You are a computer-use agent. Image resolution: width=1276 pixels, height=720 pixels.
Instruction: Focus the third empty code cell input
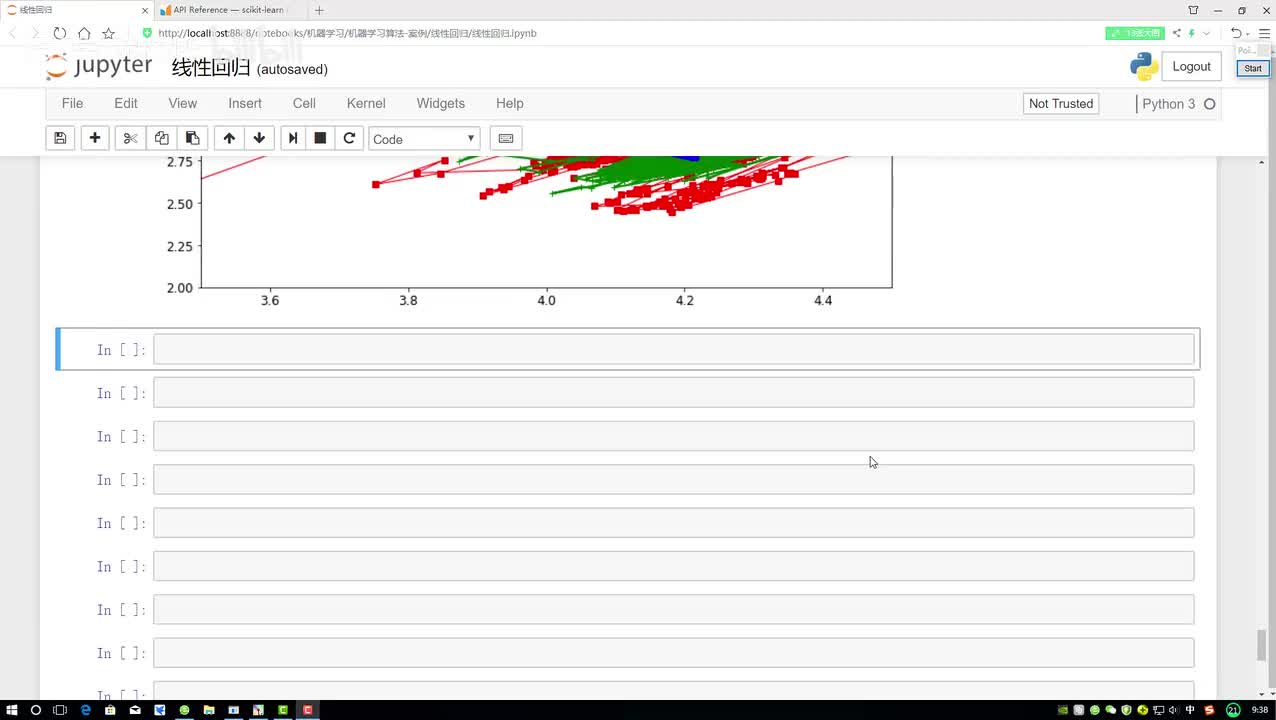pyautogui.click(x=673, y=436)
